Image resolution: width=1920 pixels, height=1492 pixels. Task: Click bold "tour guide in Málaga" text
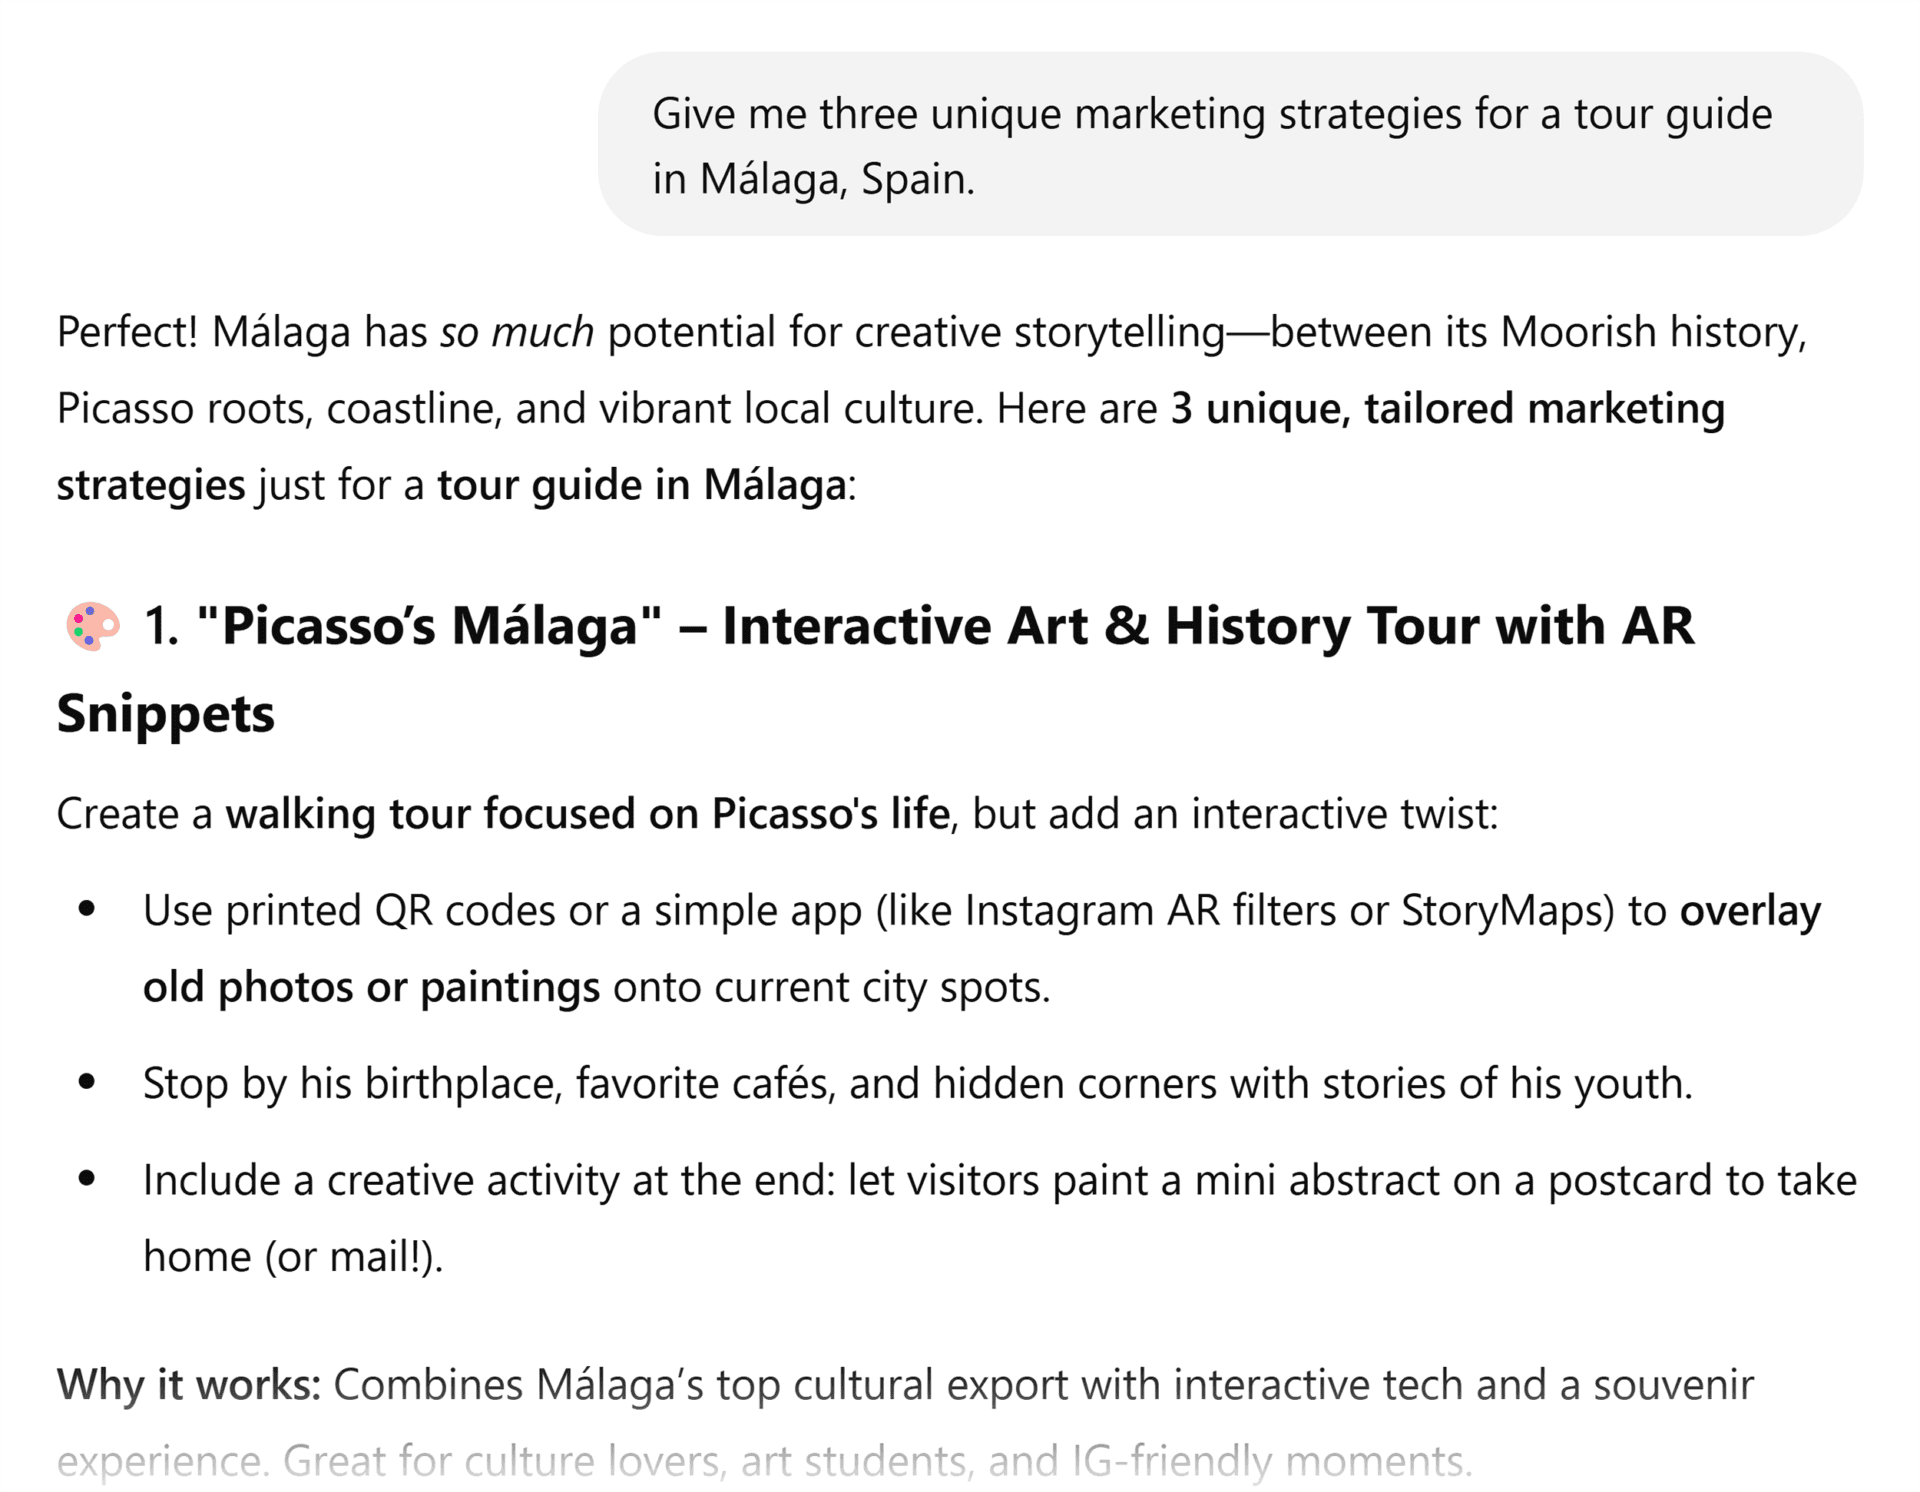click(x=642, y=485)
